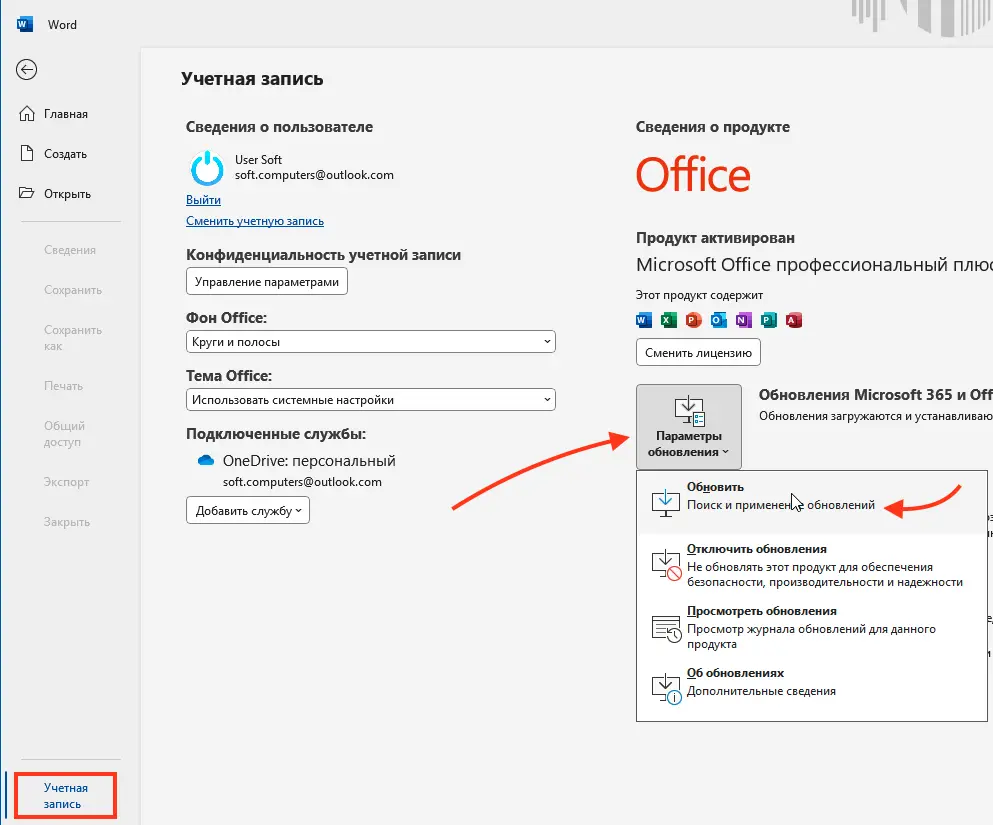Select Сохранить in the sidebar
This screenshot has height=825, width=993.
click(x=73, y=289)
